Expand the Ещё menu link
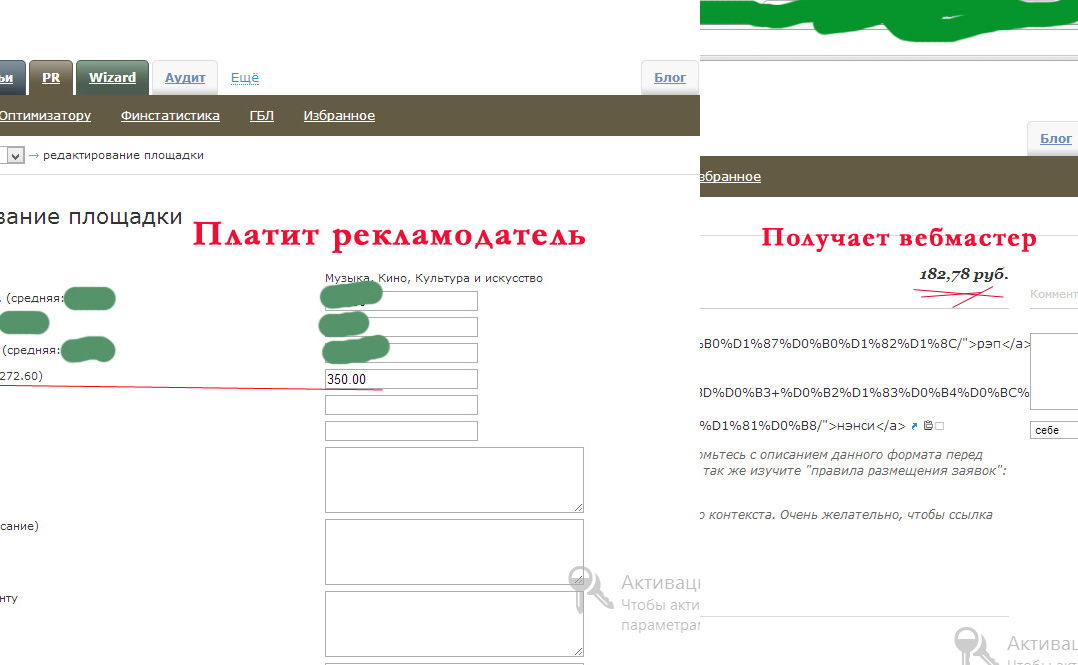Image resolution: width=1078 pixels, height=665 pixels. point(245,78)
